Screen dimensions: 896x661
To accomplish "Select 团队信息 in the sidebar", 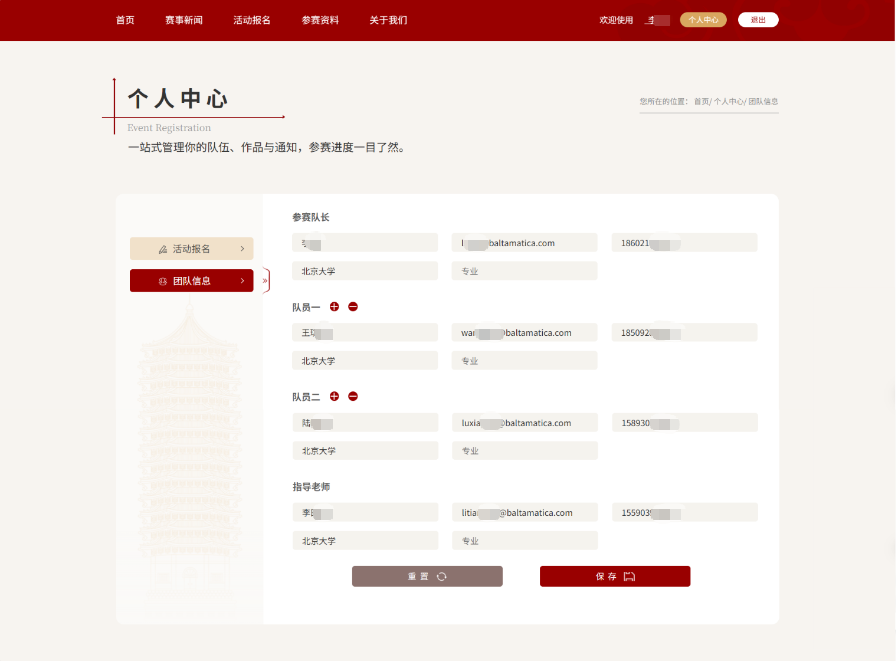I will pos(191,281).
